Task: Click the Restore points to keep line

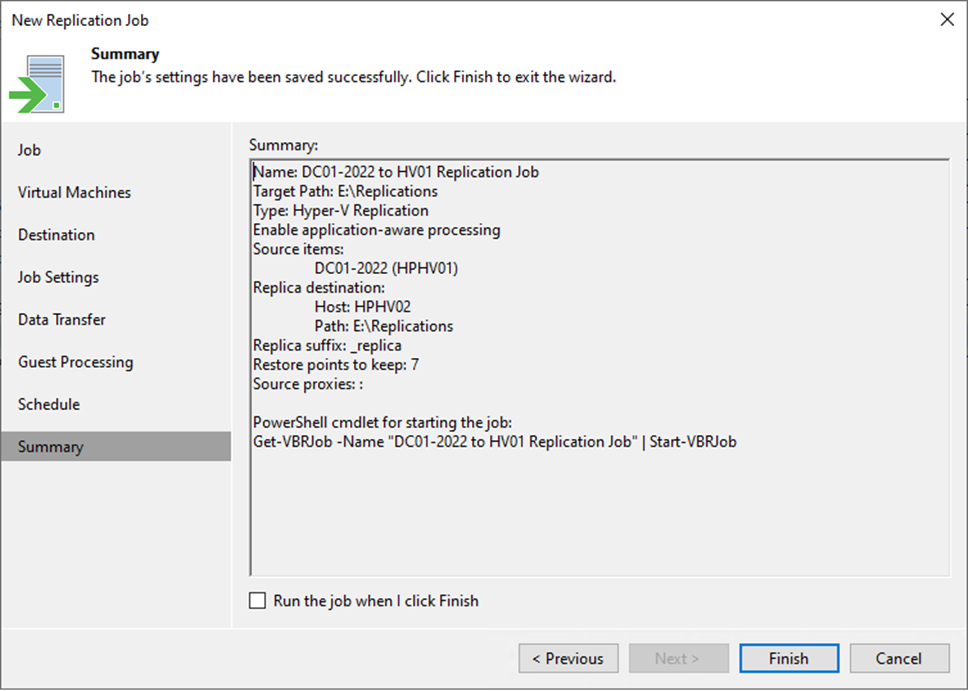Action: (x=336, y=365)
